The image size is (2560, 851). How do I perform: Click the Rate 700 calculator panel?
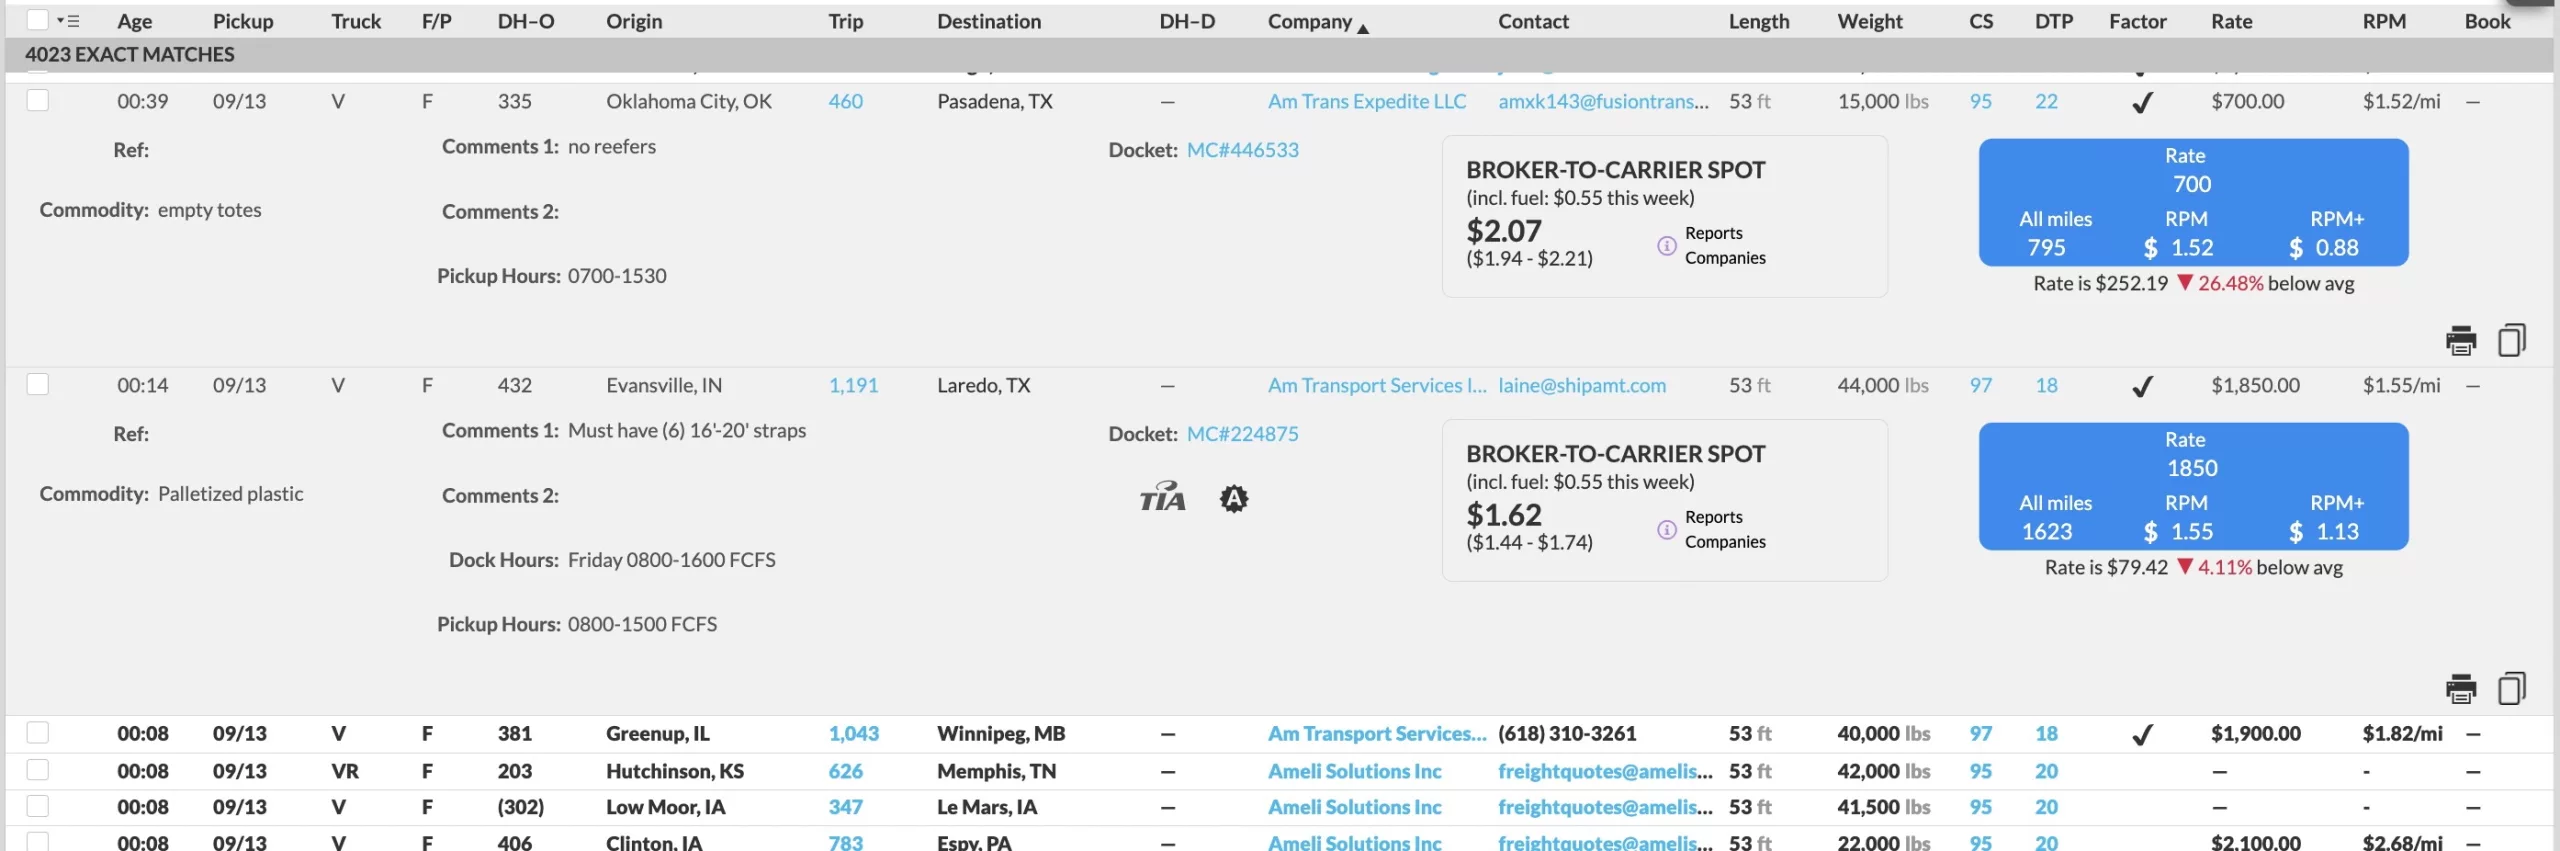pos(2193,202)
